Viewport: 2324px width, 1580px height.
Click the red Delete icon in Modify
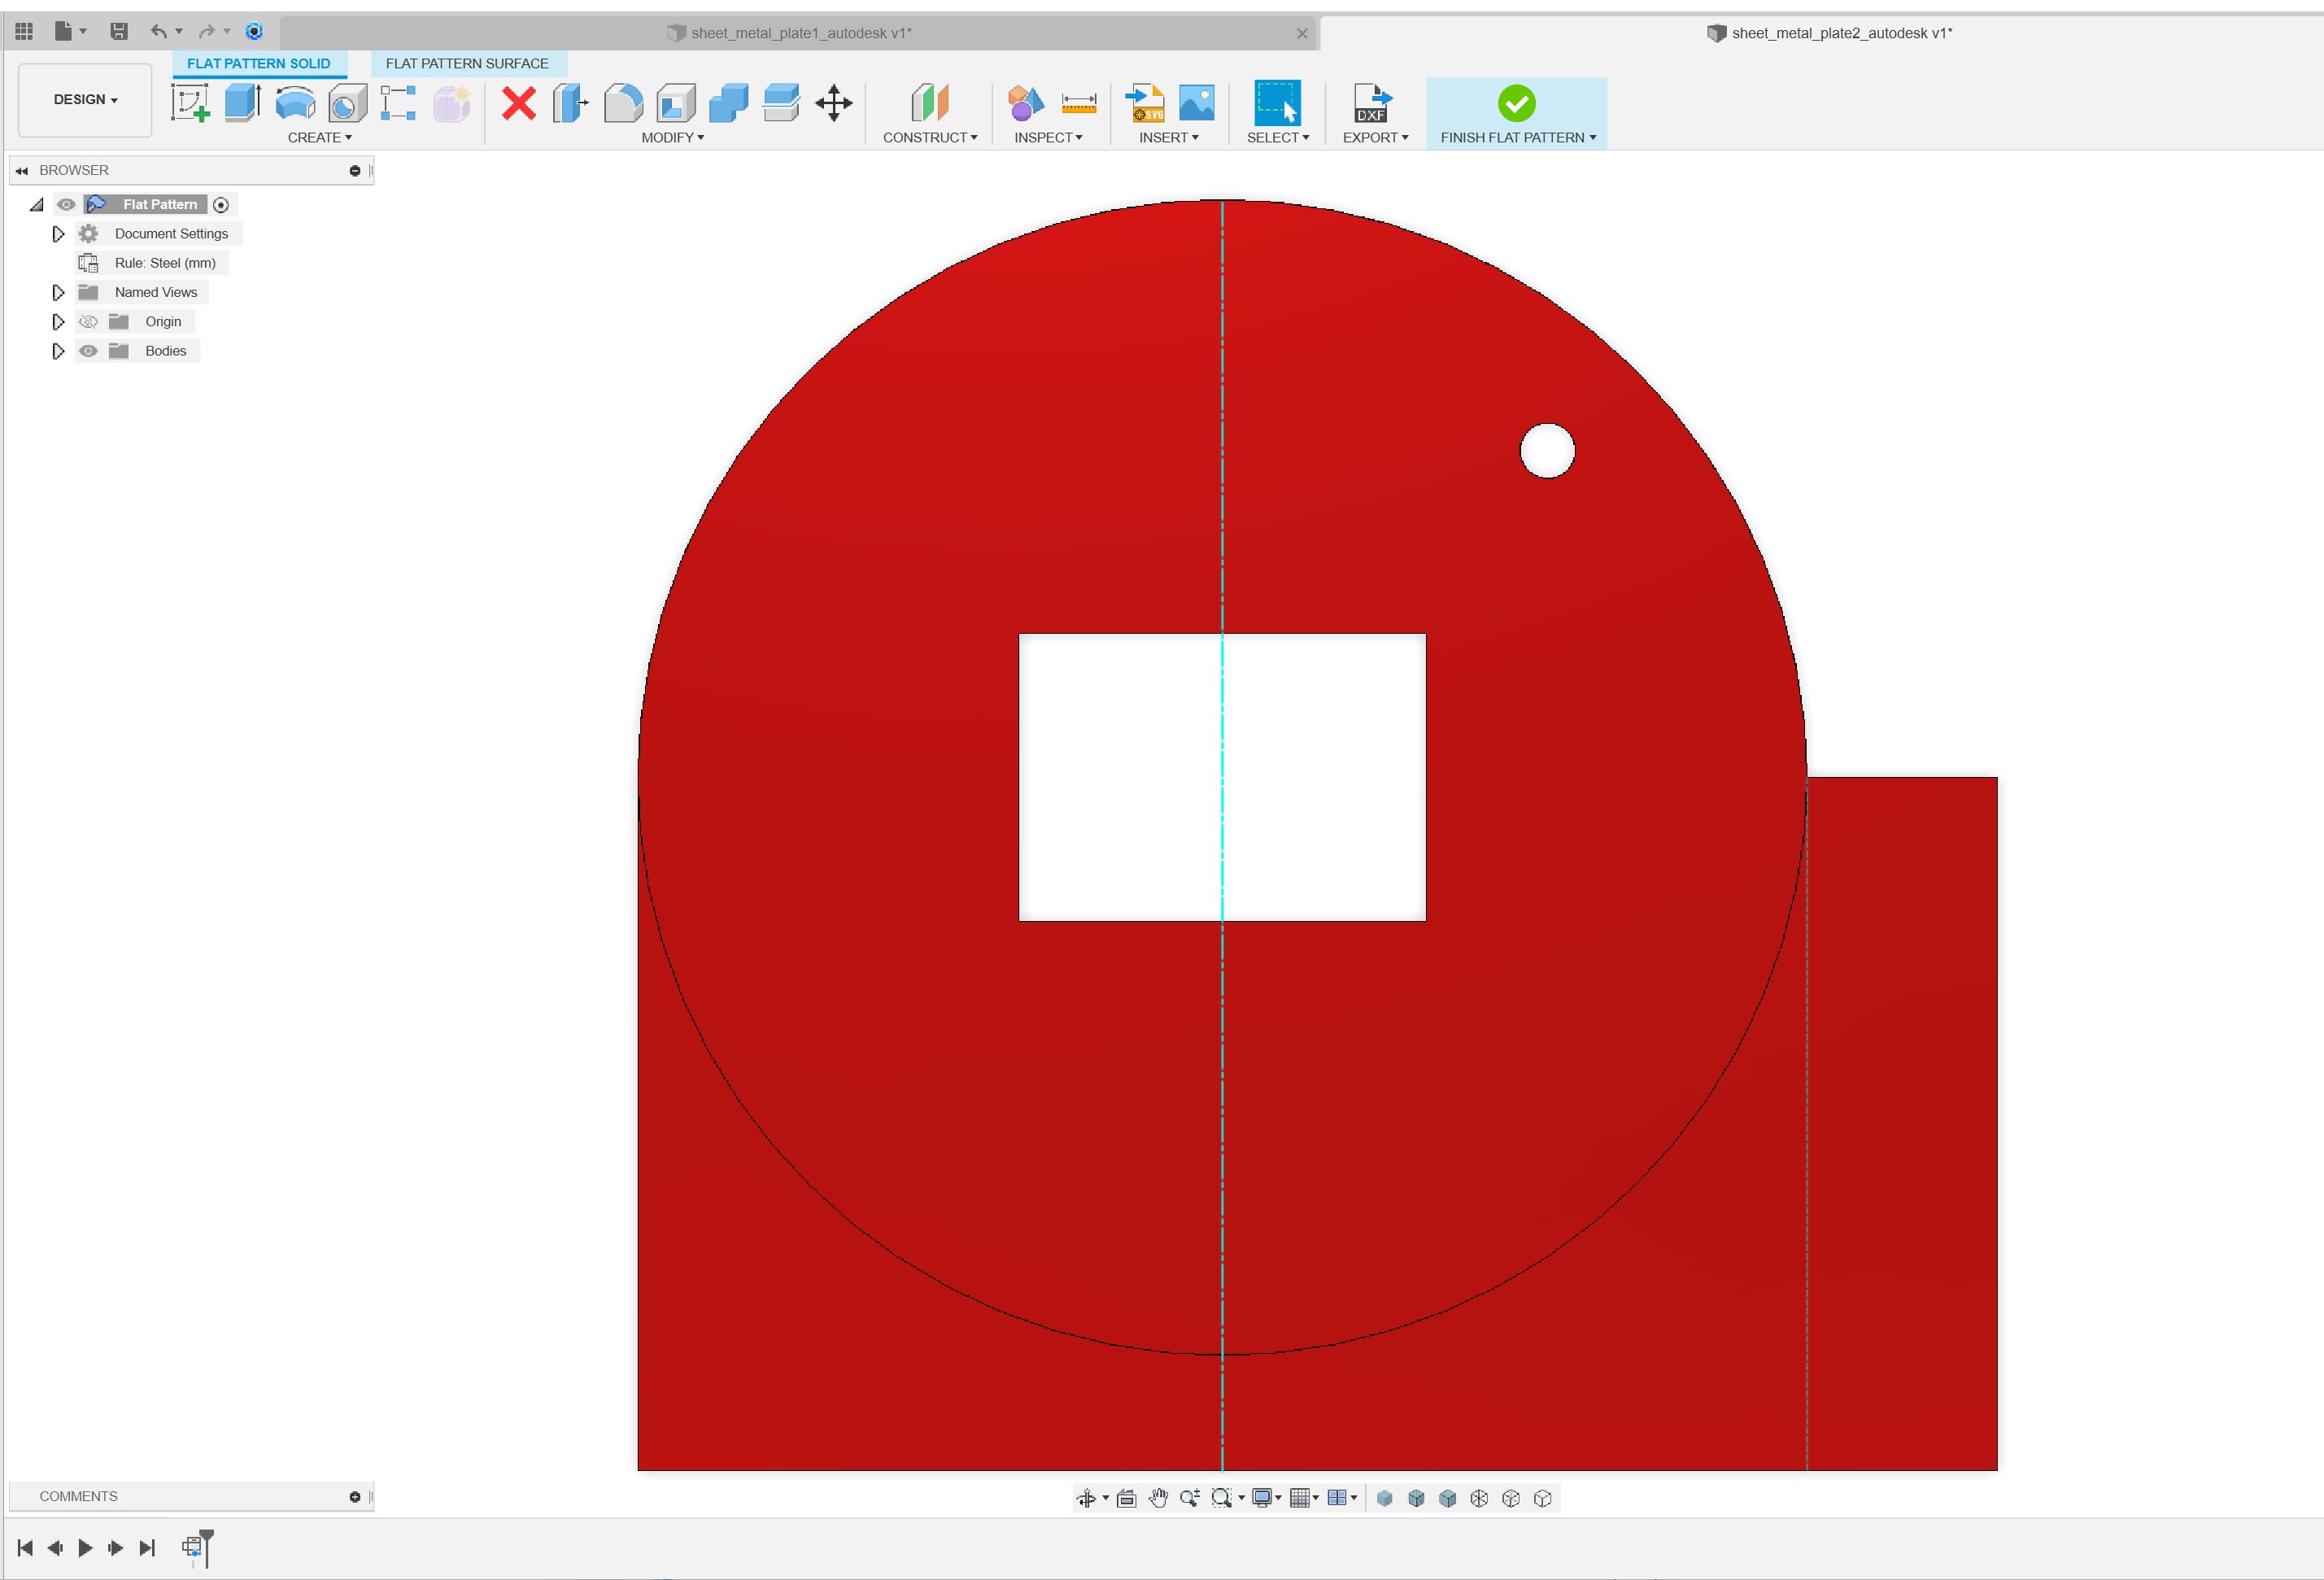coord(518,103)
